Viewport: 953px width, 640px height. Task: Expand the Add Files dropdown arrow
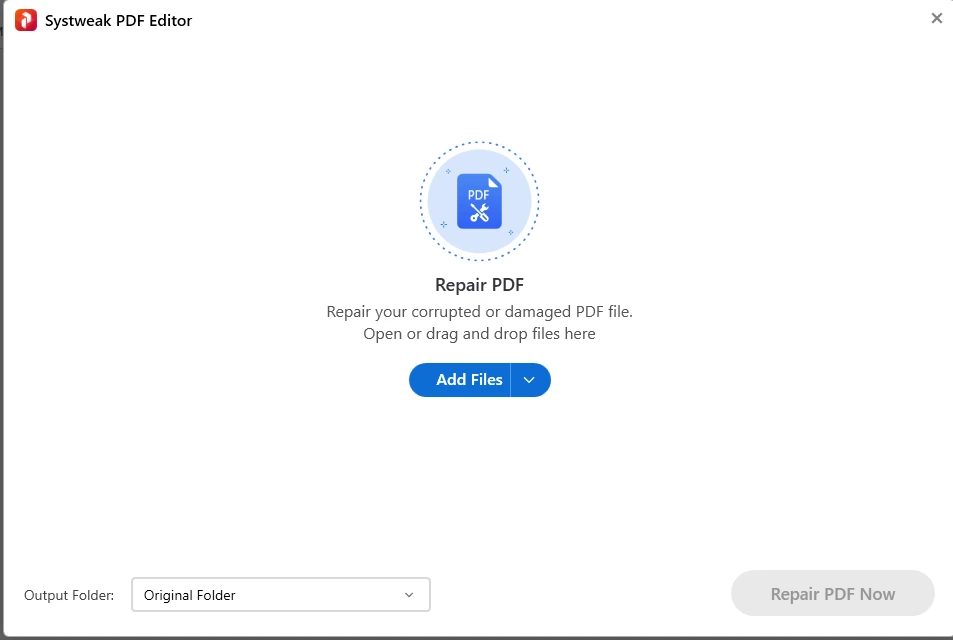click(530, 380)
